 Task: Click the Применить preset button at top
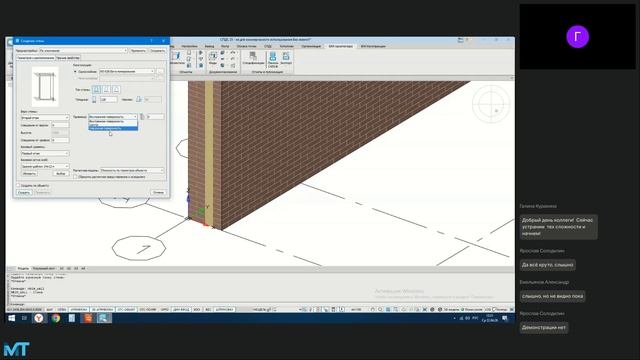click(x=138, y=51)
